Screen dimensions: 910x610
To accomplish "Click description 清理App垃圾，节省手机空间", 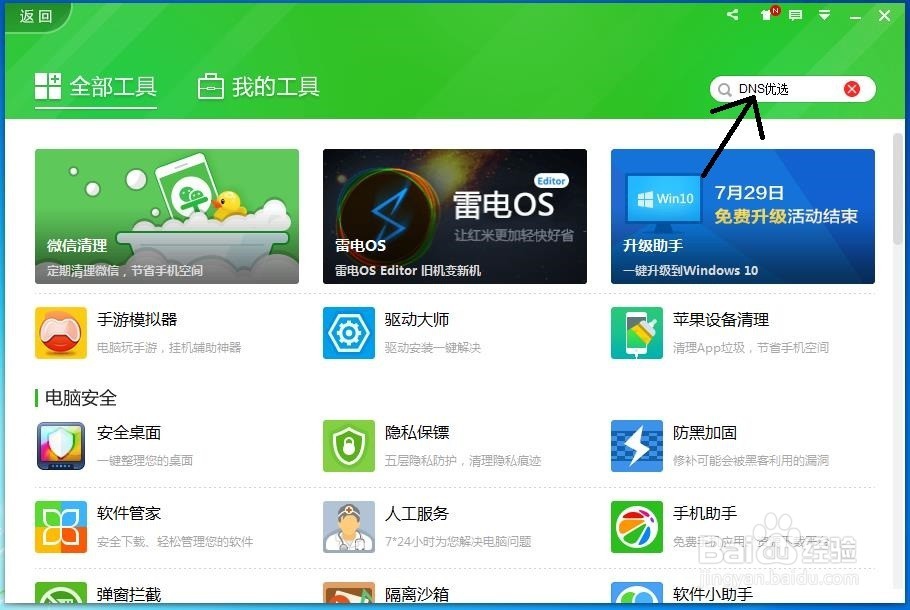I will [x=751, y=348].
